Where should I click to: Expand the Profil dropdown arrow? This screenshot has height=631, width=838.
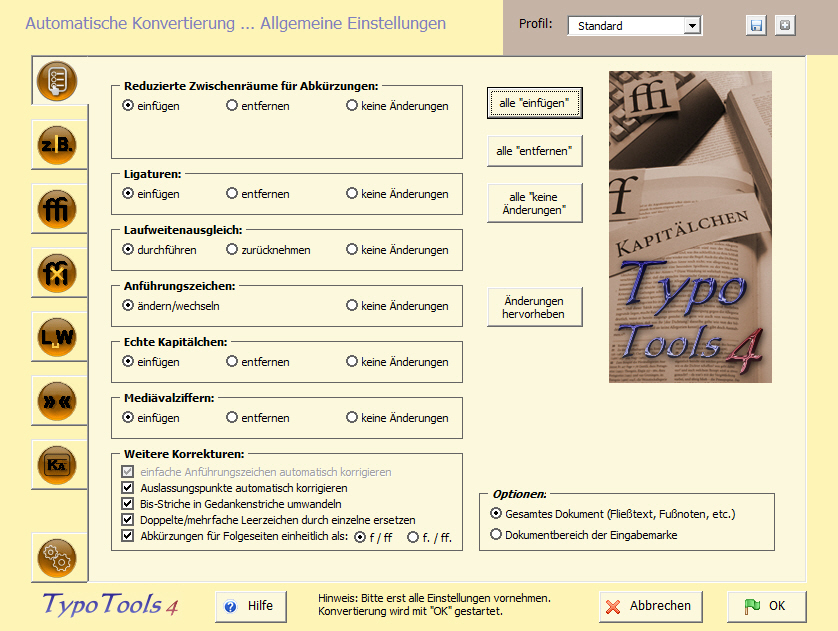coord(692,26)
